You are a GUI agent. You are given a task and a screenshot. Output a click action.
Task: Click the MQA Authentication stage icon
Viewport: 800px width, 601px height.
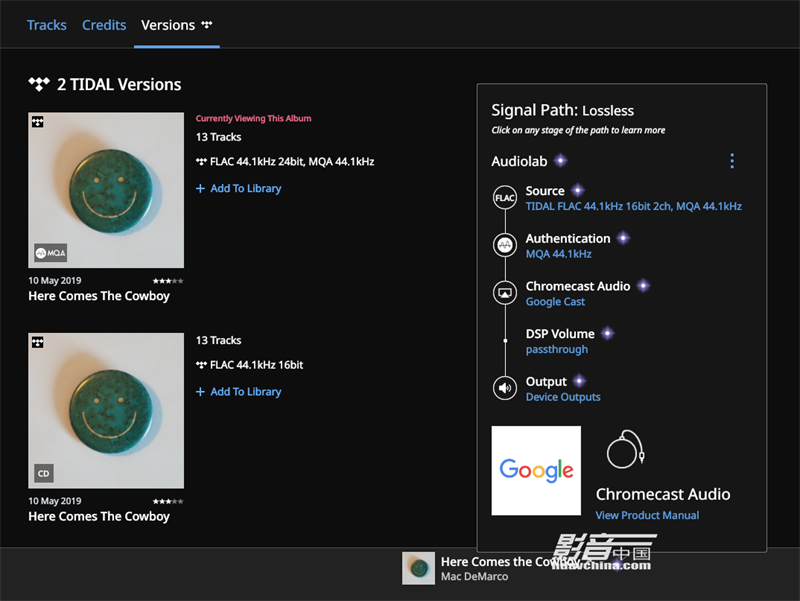[505, 245]
